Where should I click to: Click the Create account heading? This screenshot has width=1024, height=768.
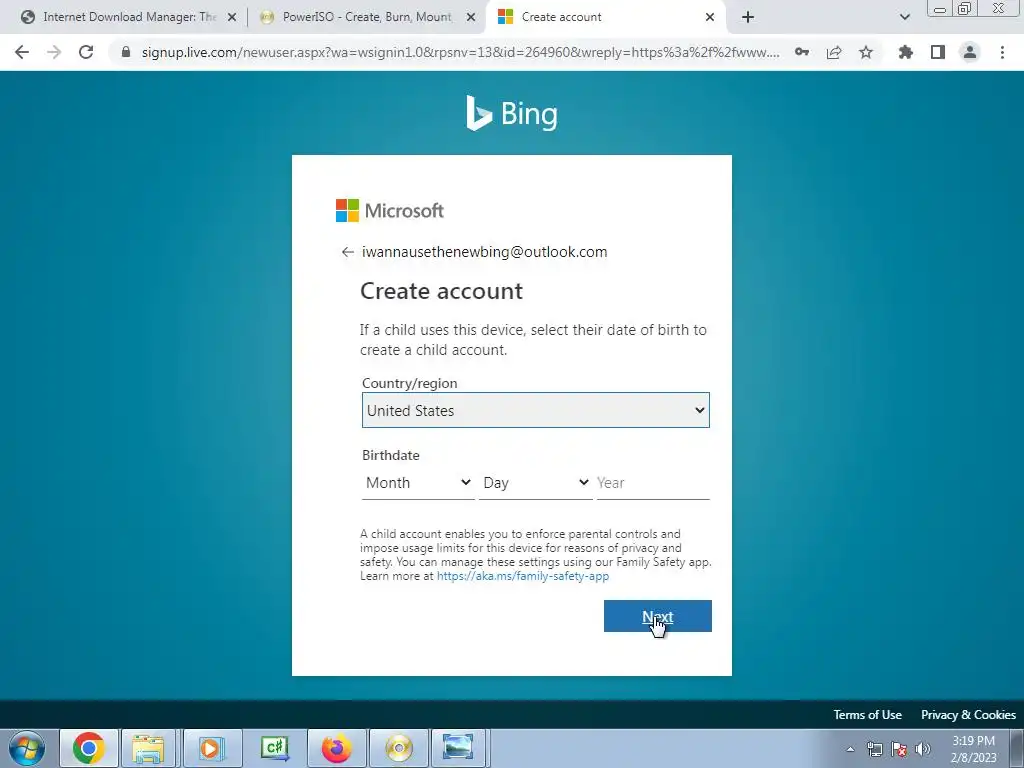pos(441,291)
